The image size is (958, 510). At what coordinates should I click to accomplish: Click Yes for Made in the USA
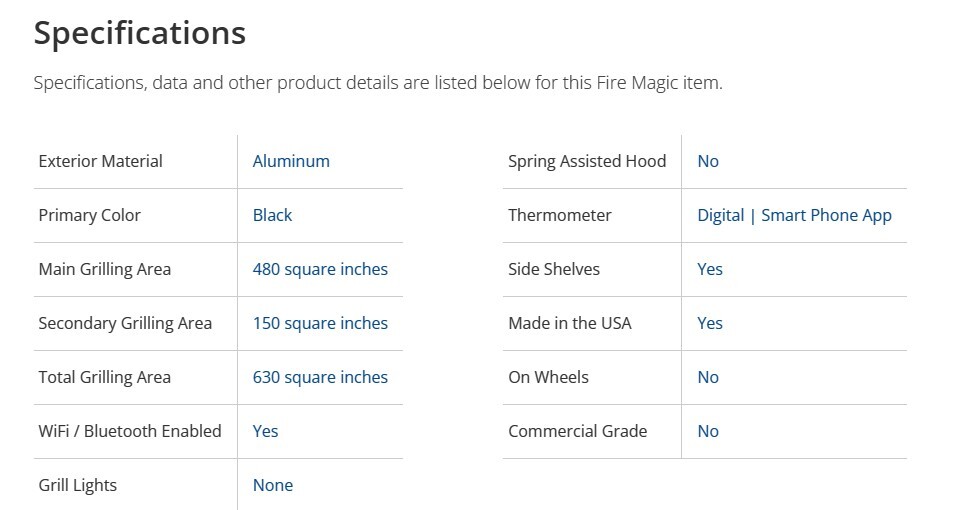(x=710, y=323)
